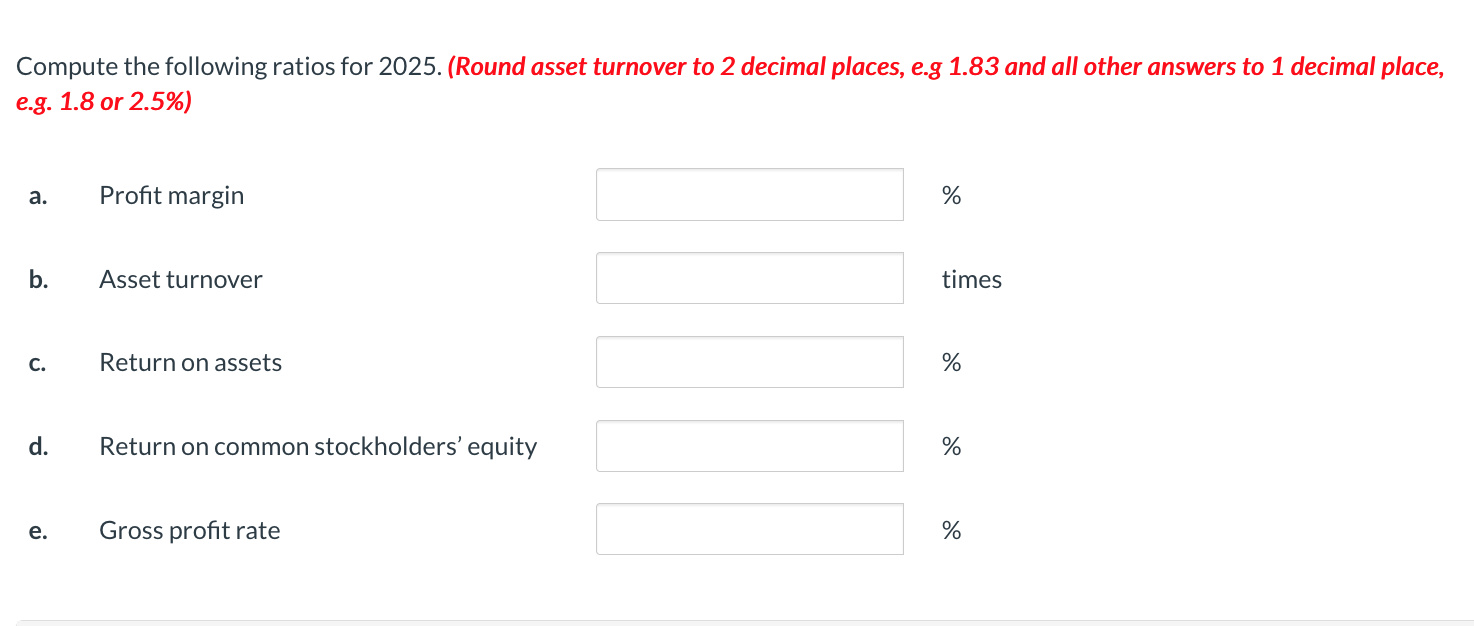
Task: Select the Return on assets label text
Action: [190, 362]
